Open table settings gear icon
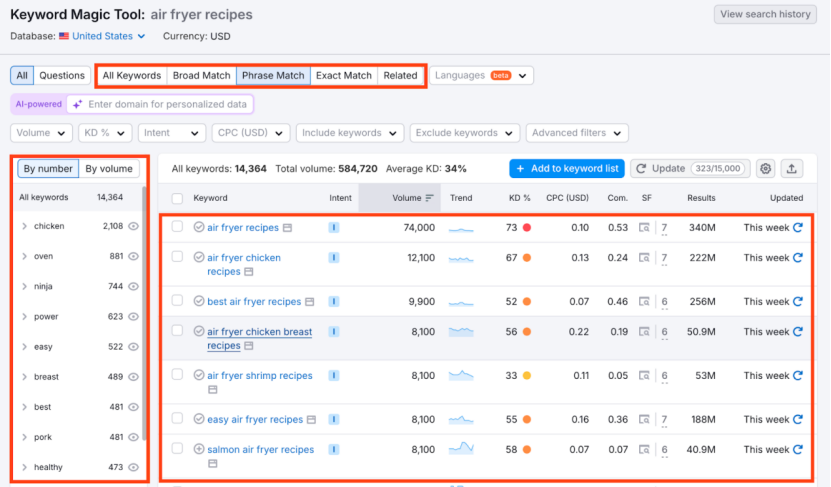 766,169
